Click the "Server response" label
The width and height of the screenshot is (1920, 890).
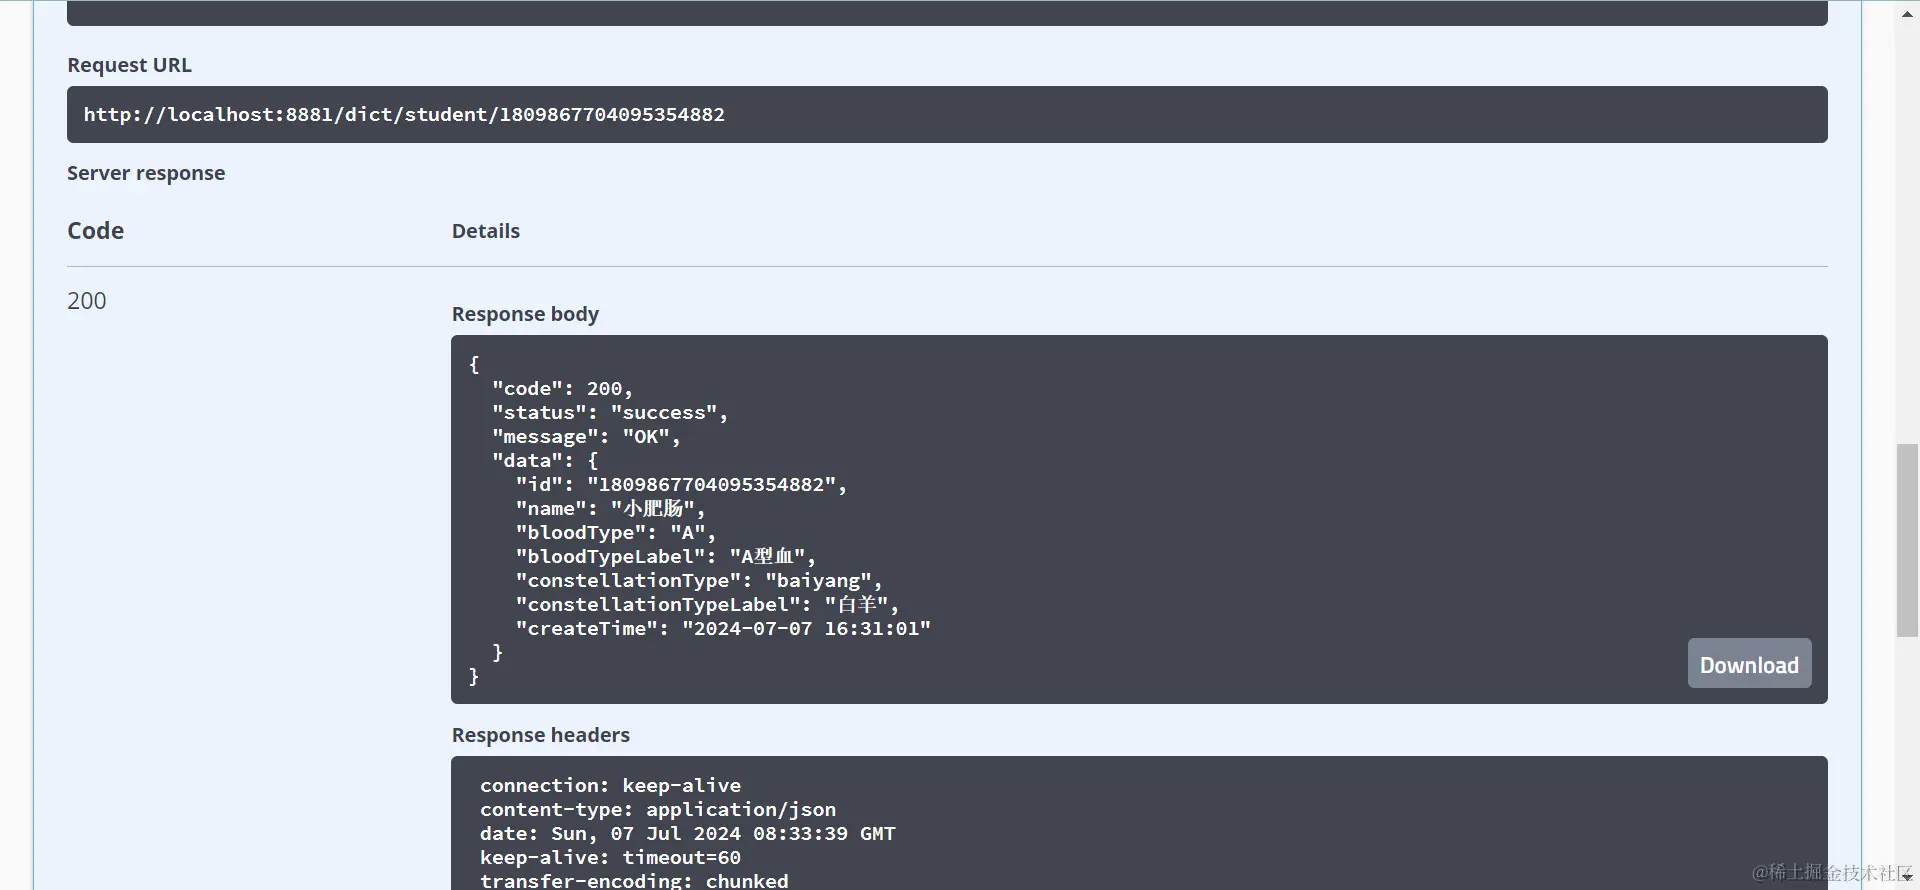(146, 173)
